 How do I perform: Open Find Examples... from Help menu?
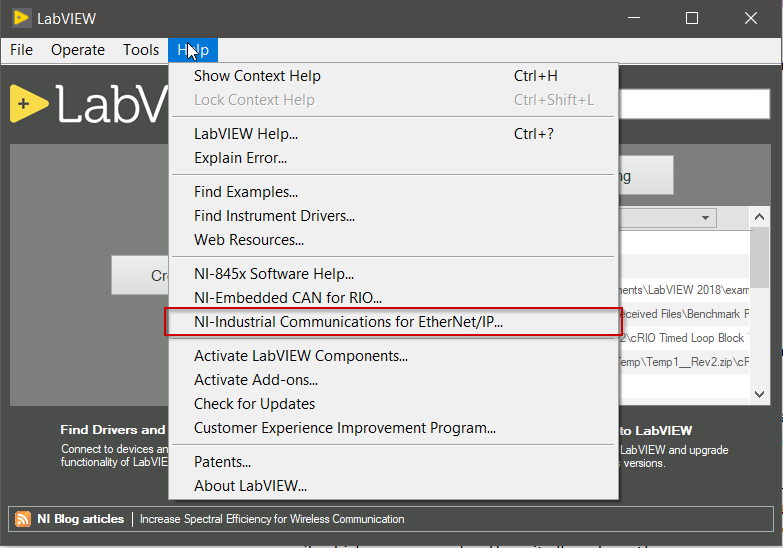(393, 192)
